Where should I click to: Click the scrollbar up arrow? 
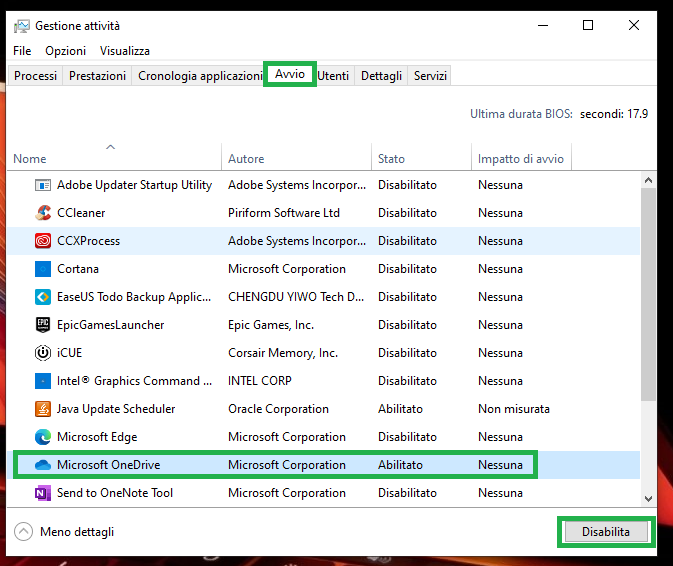coord(648,180)
